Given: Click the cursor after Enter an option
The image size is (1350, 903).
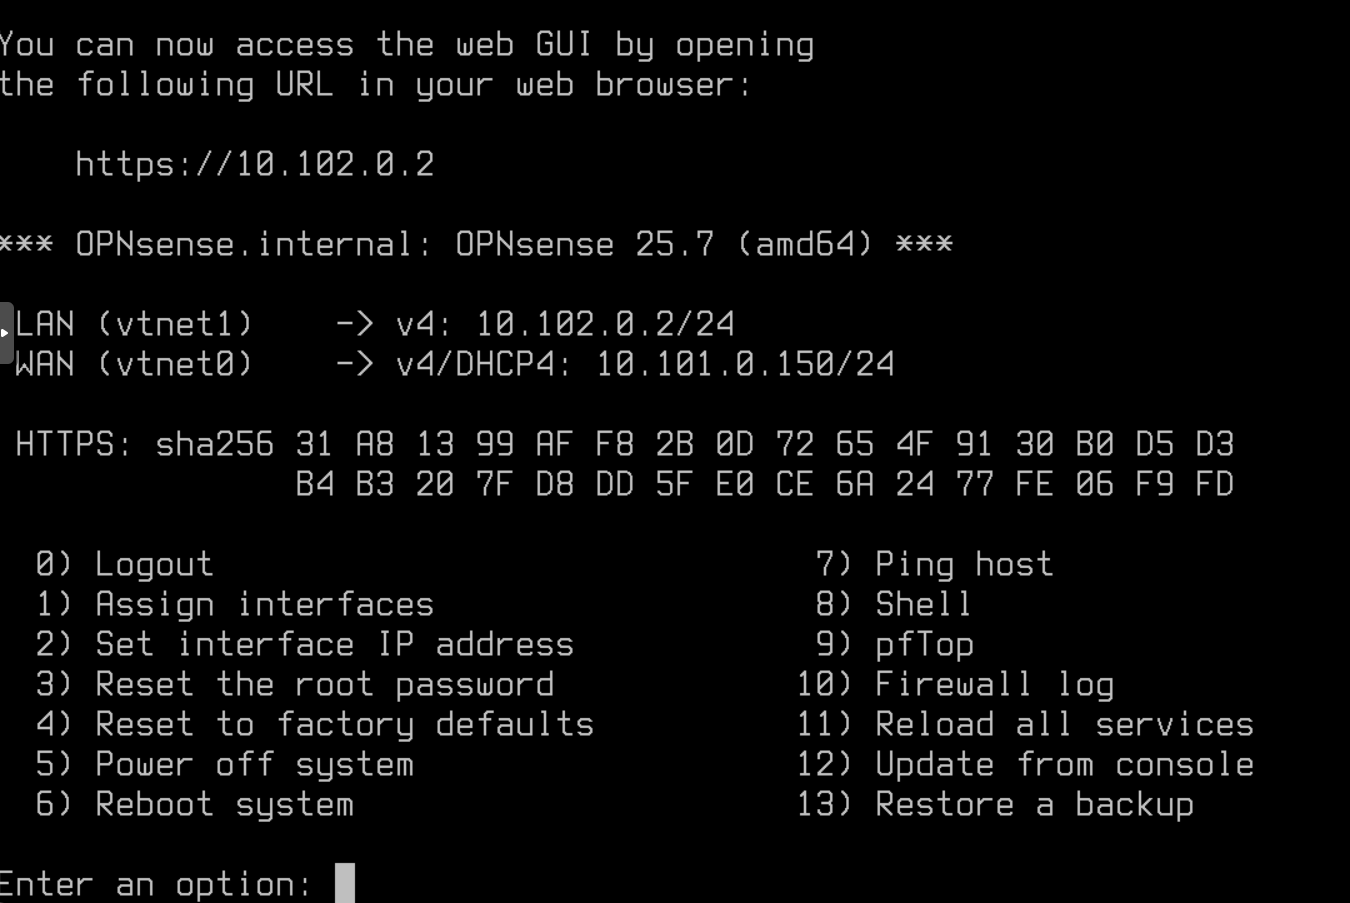Looking at the screenshot, I should point(344,883).
